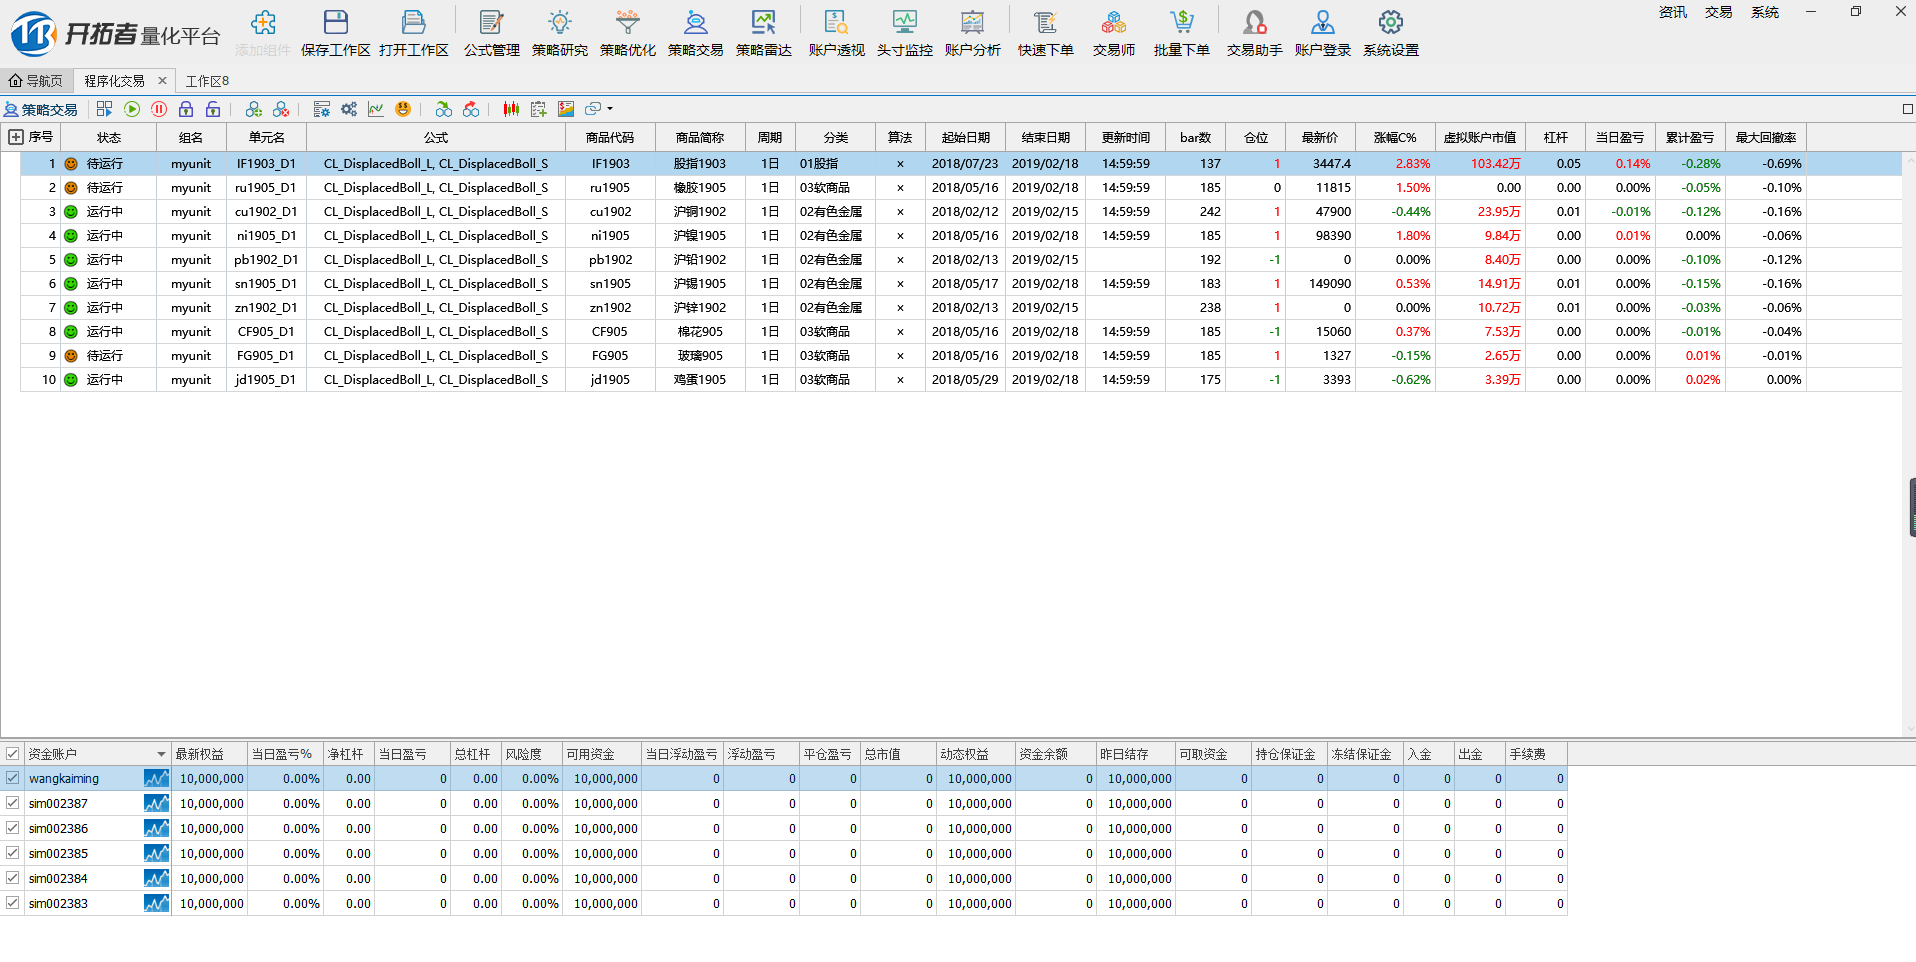
Task: Click the smiley money face icon
Action: pos(403,109)
